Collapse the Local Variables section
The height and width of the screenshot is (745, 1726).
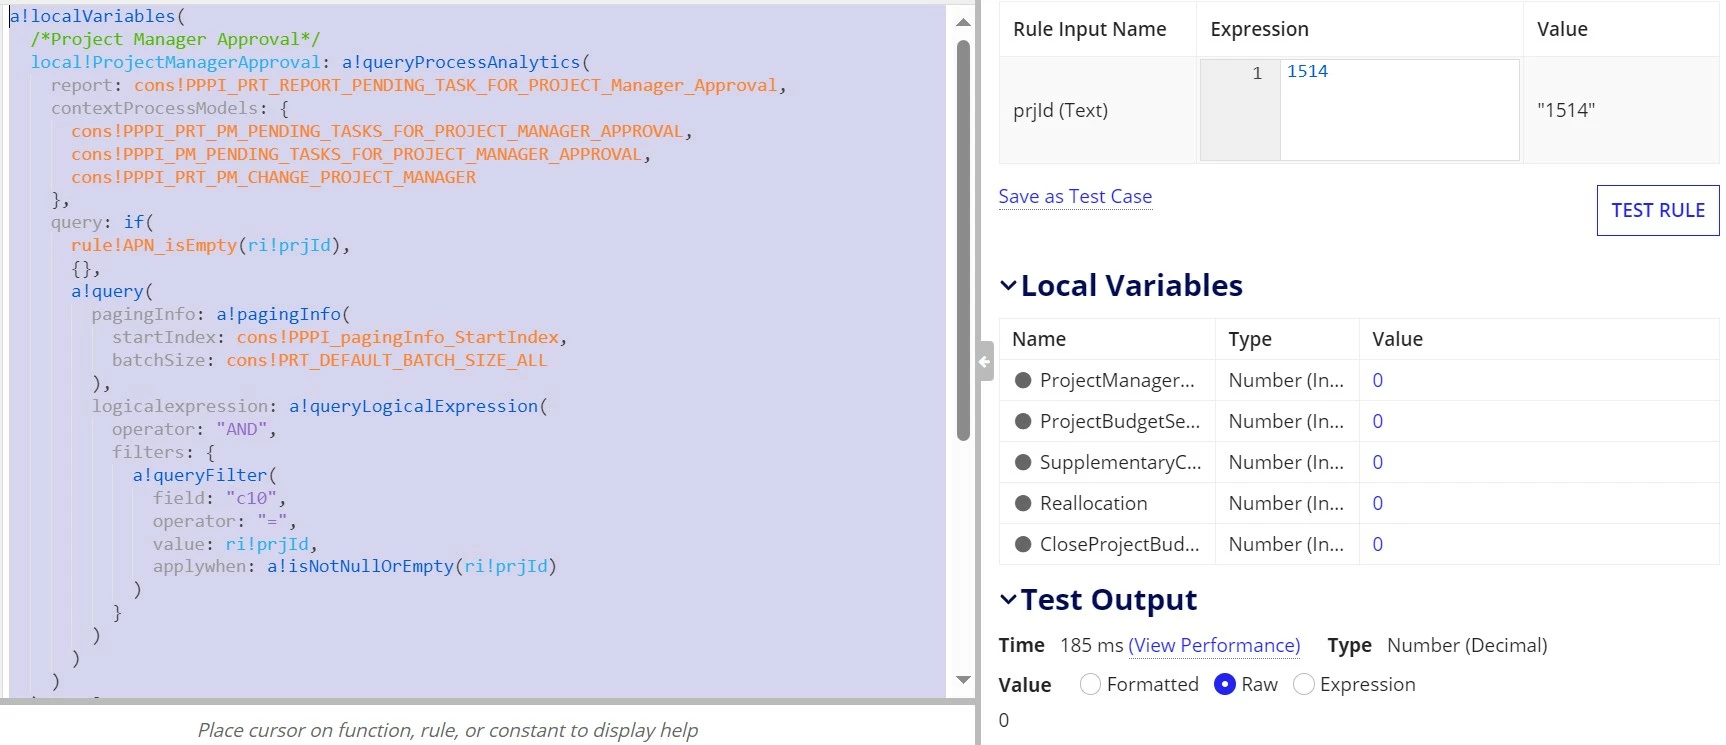[x=1009, y=286]
